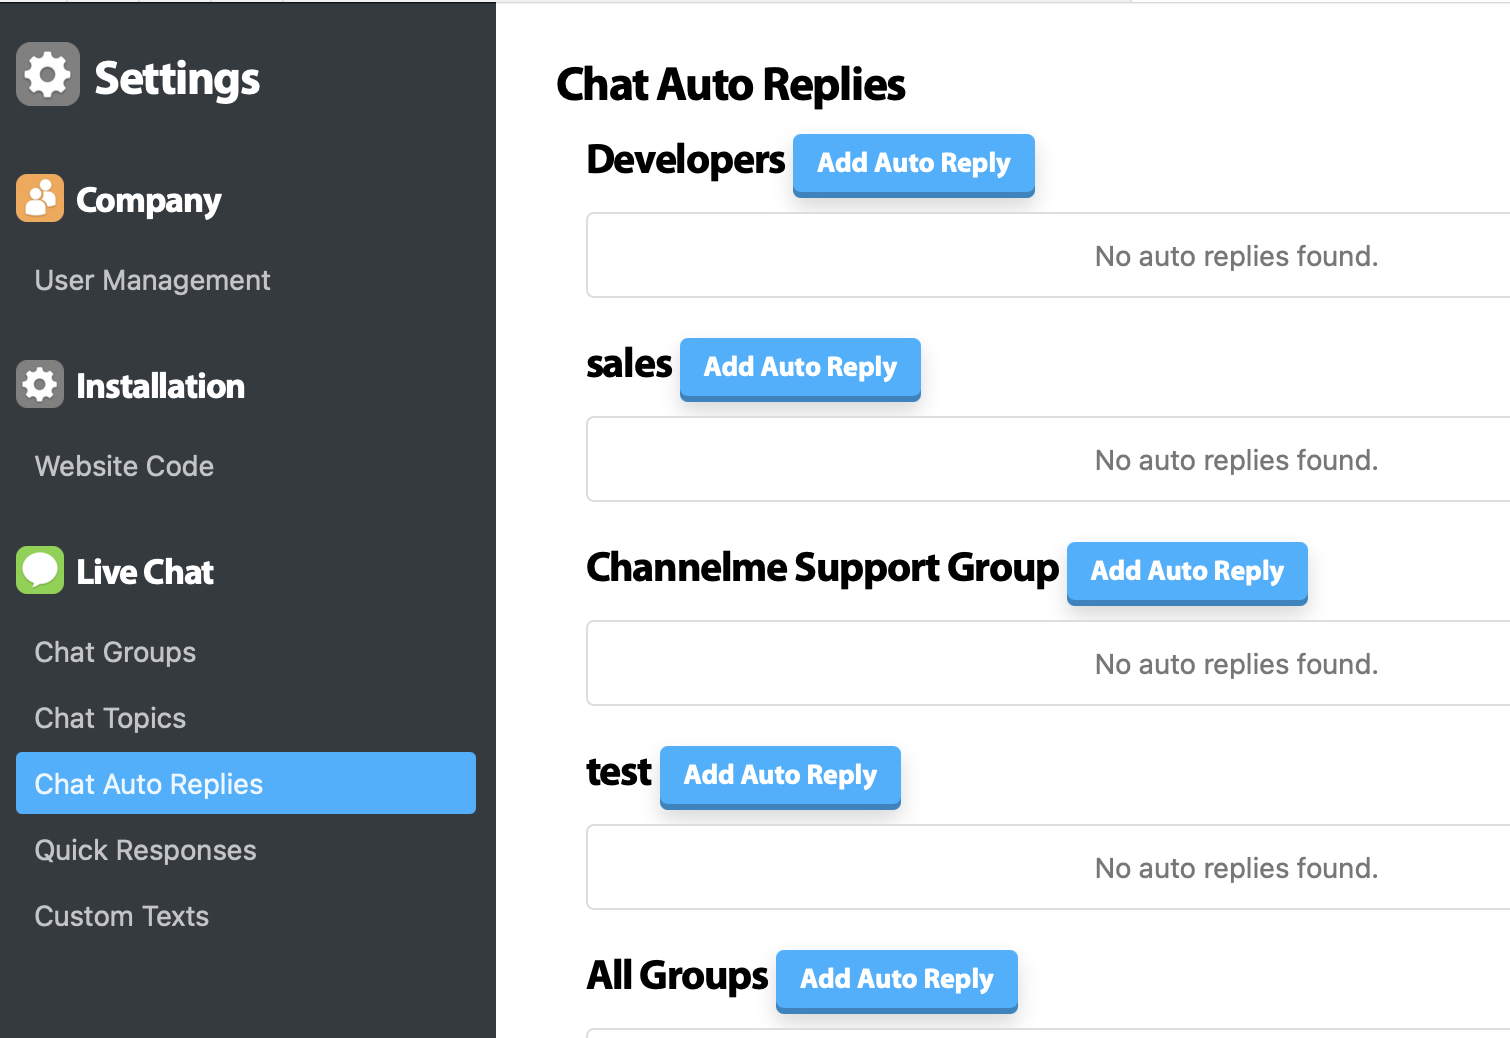Screen dimensions: 1510x1038
Task: Click 'No auto replies found.' under Channelme Support Group
Action: tap(1236, 664)
